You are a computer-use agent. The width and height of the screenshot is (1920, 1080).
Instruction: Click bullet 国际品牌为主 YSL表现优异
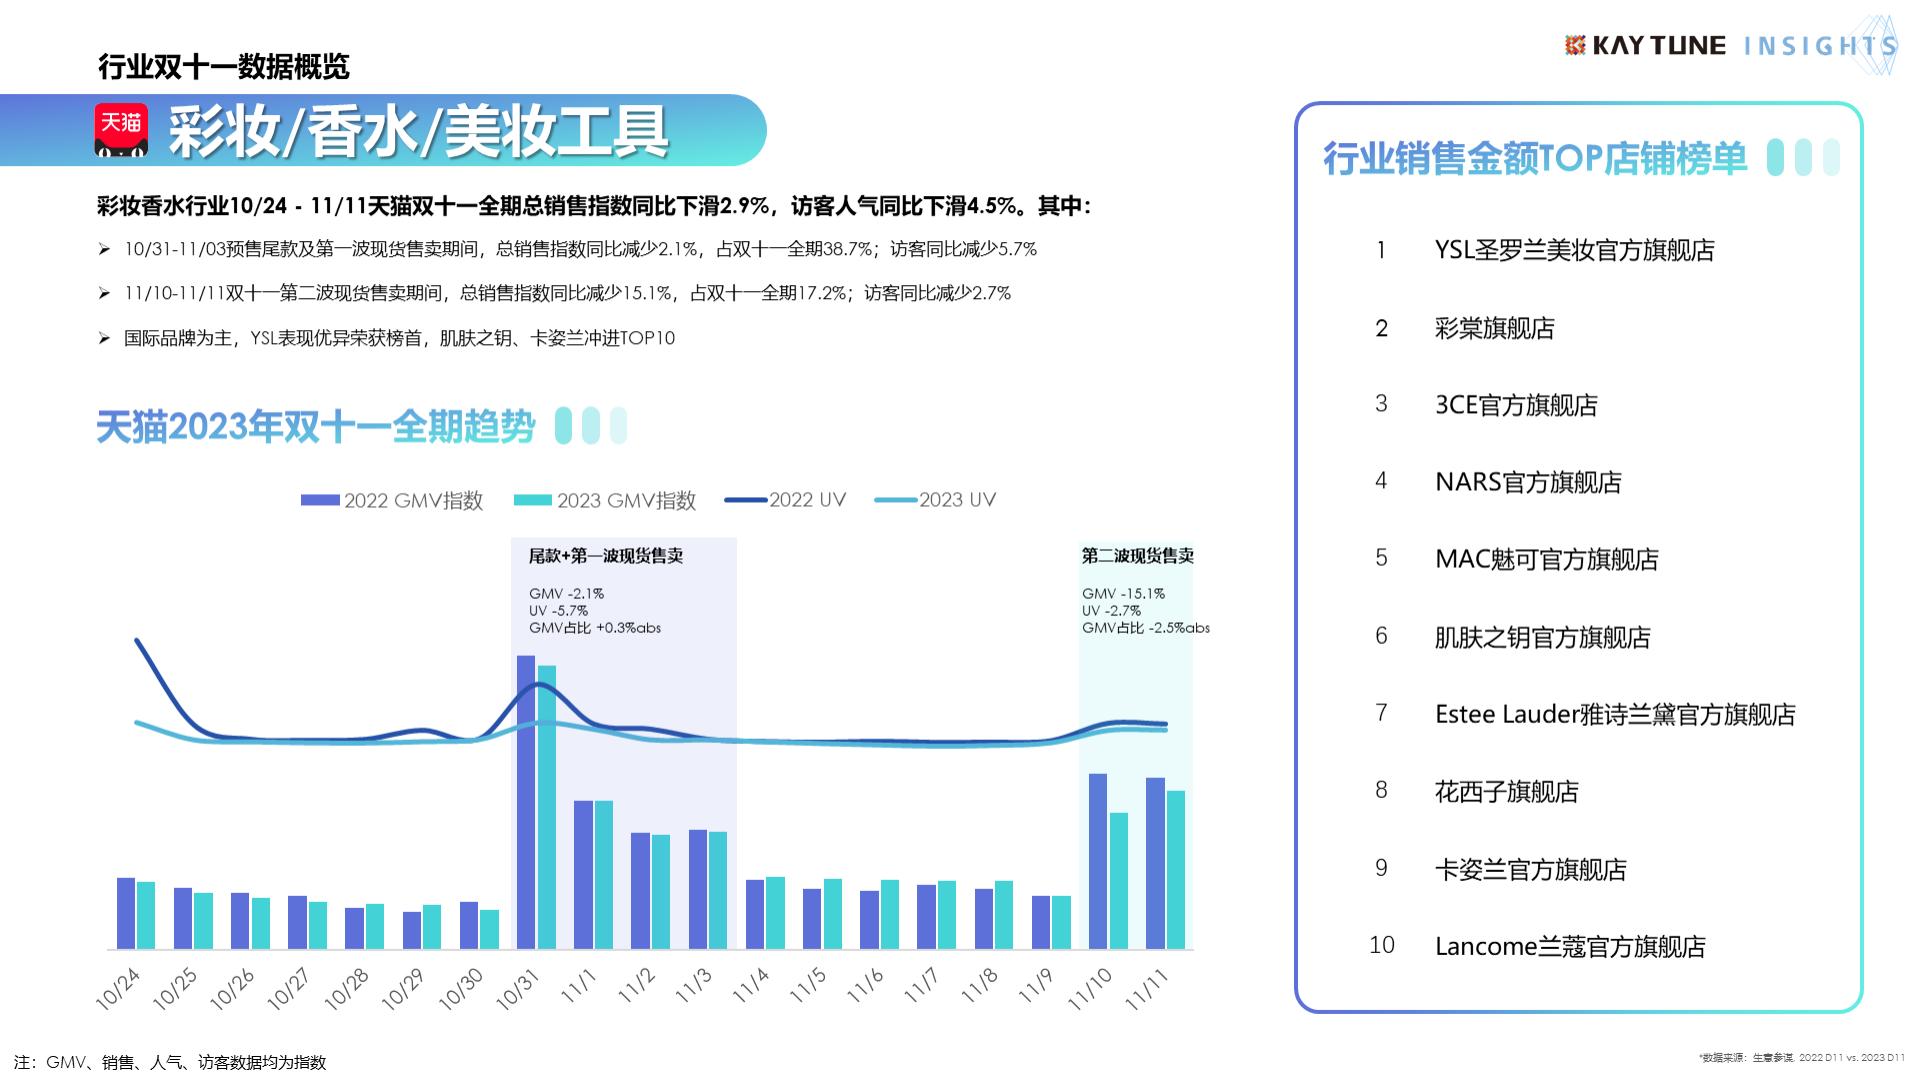[399, 338]
